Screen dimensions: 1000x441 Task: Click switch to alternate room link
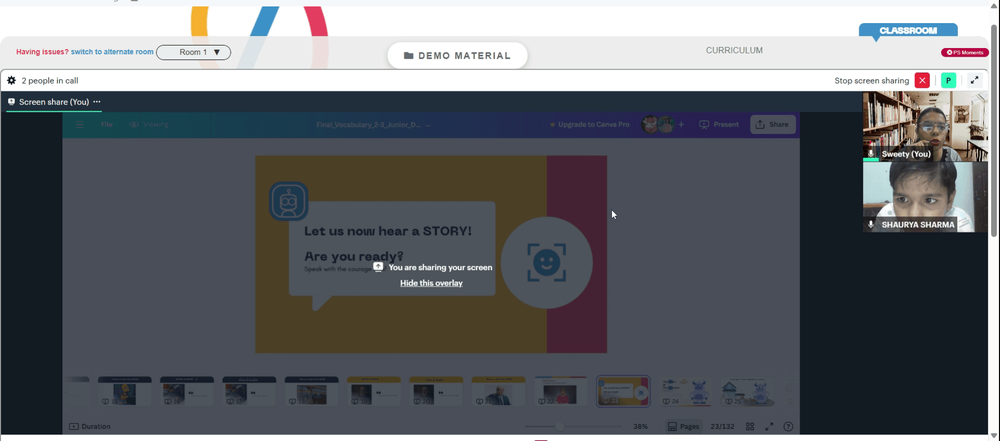[112, 52]
